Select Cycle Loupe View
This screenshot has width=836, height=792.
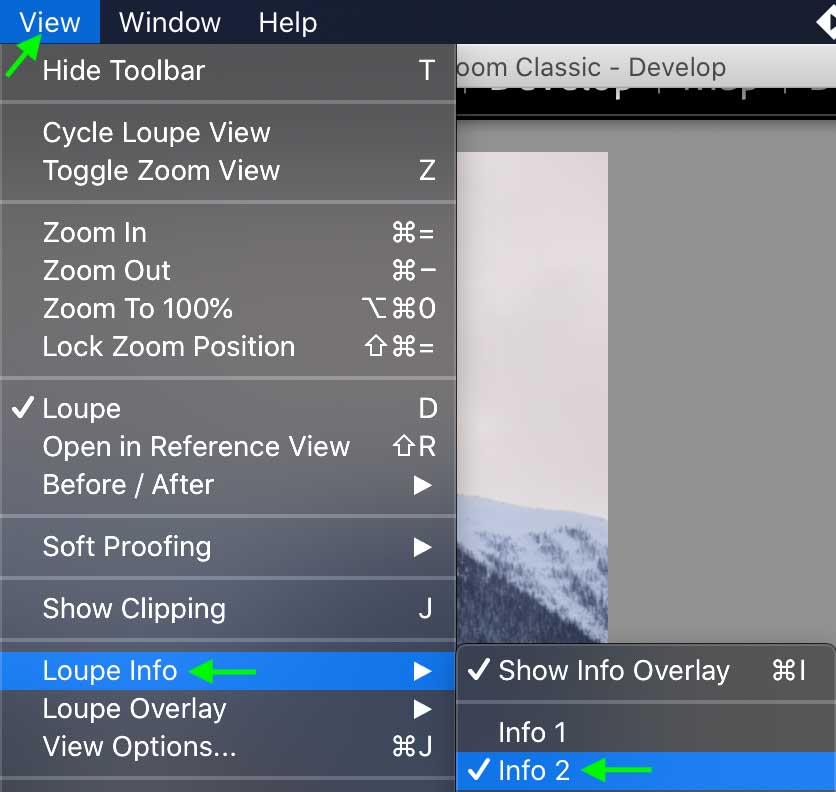tap(228, 132)
